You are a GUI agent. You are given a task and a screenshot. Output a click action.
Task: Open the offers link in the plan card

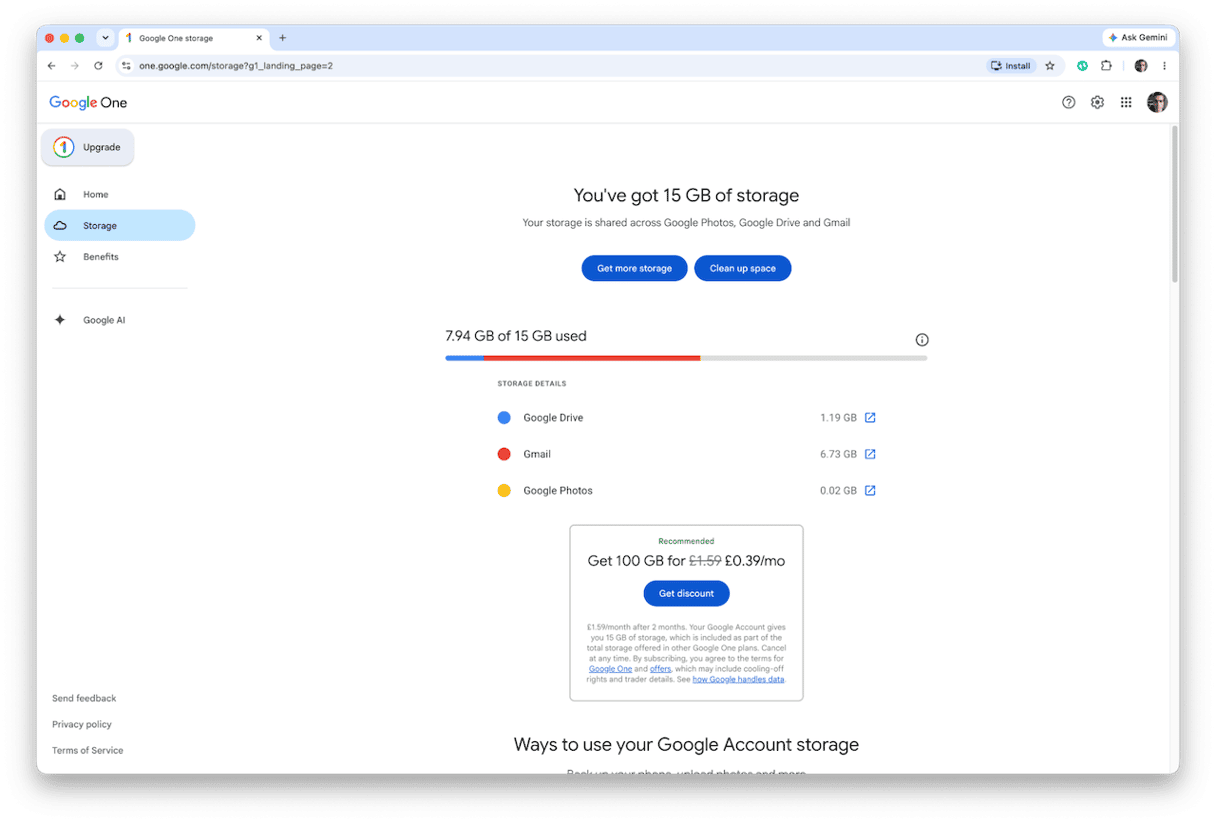(x=660, y=669)
